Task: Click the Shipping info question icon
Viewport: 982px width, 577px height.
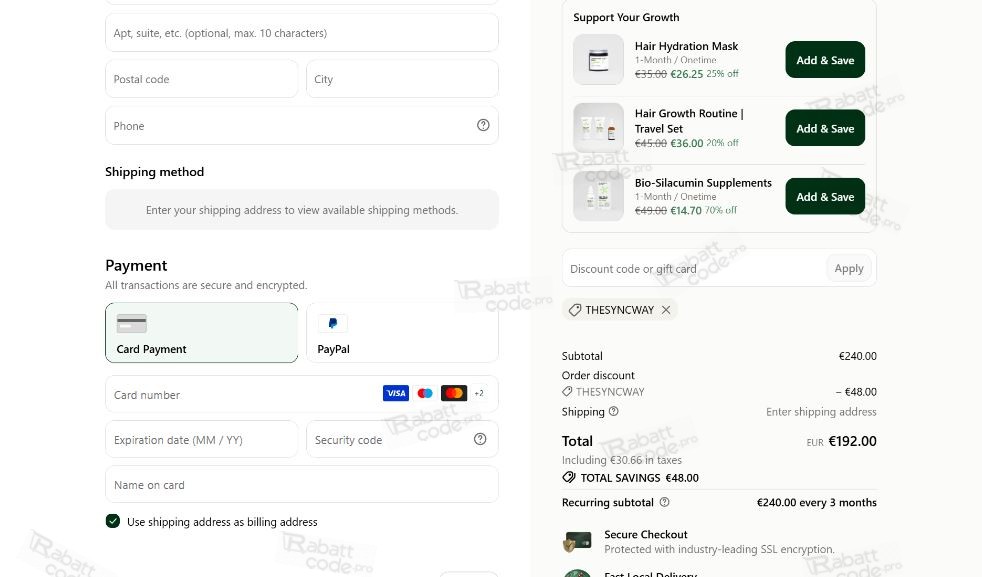Action: coord(614,412)
